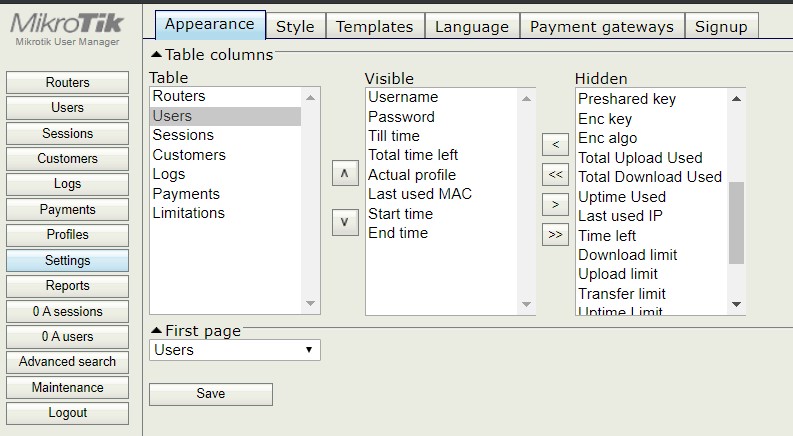793x436 pixels.
Task: Click the single right arrow button
Action: click(x=555, y=205)
